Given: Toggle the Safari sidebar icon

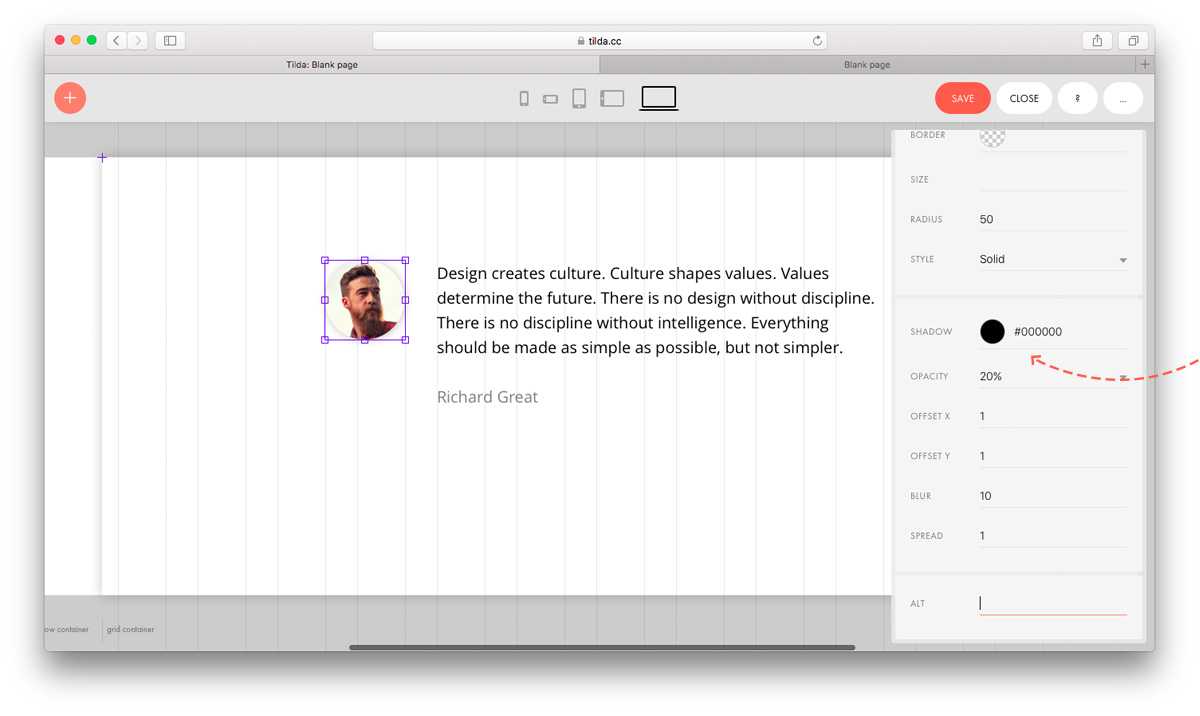Looking at the screenshot, I should [x=170, y=41].
